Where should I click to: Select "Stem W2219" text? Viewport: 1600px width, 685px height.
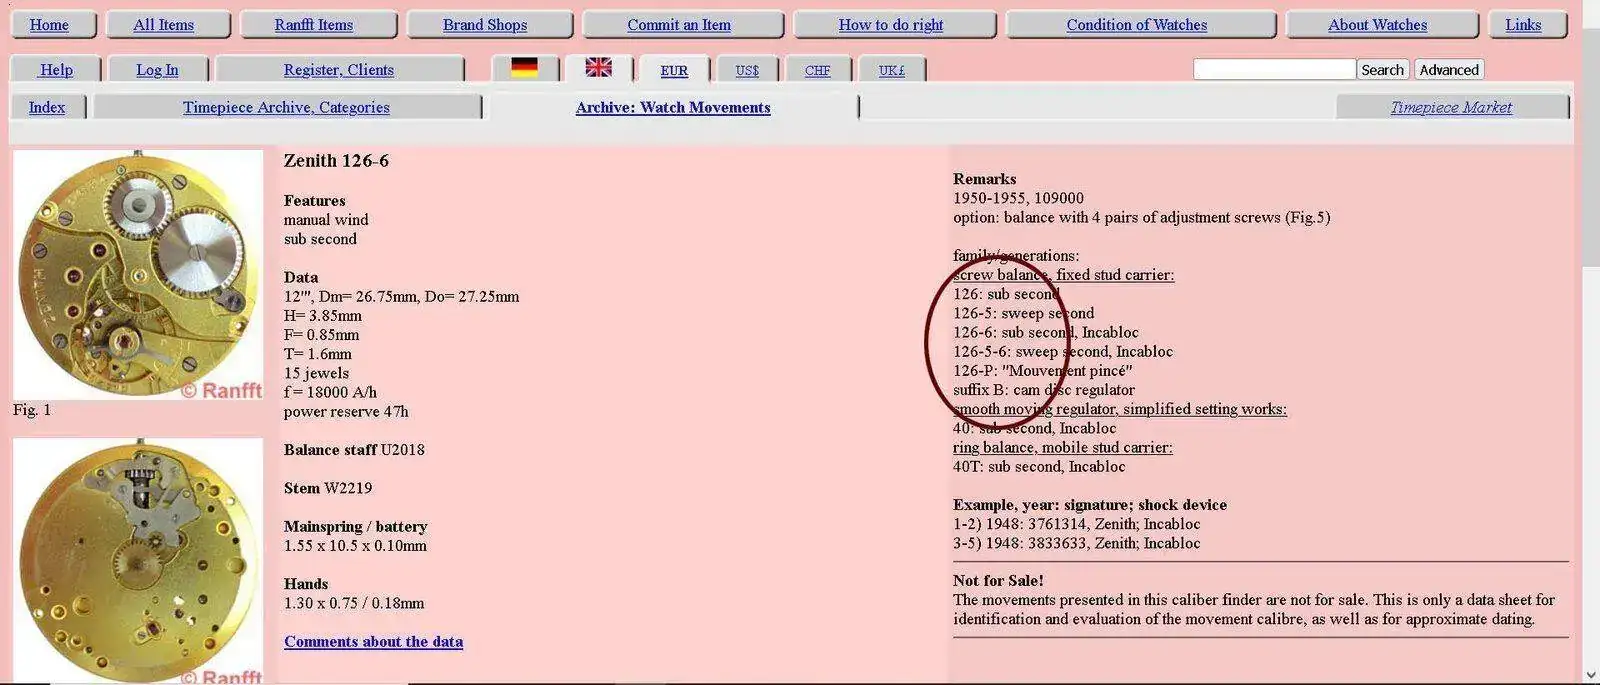pos(328,488)
